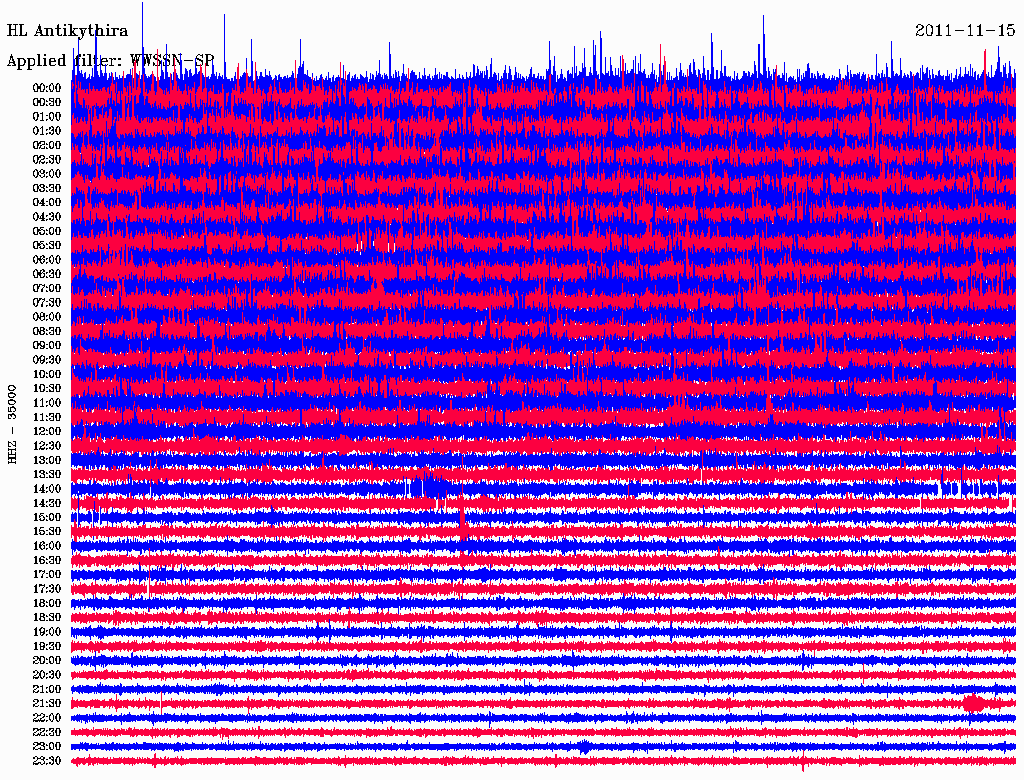Image resolution: width=1024 pixels, height=780 pixels.
Task: Select the 08:00 time label
Action: (x=47, y=317)
